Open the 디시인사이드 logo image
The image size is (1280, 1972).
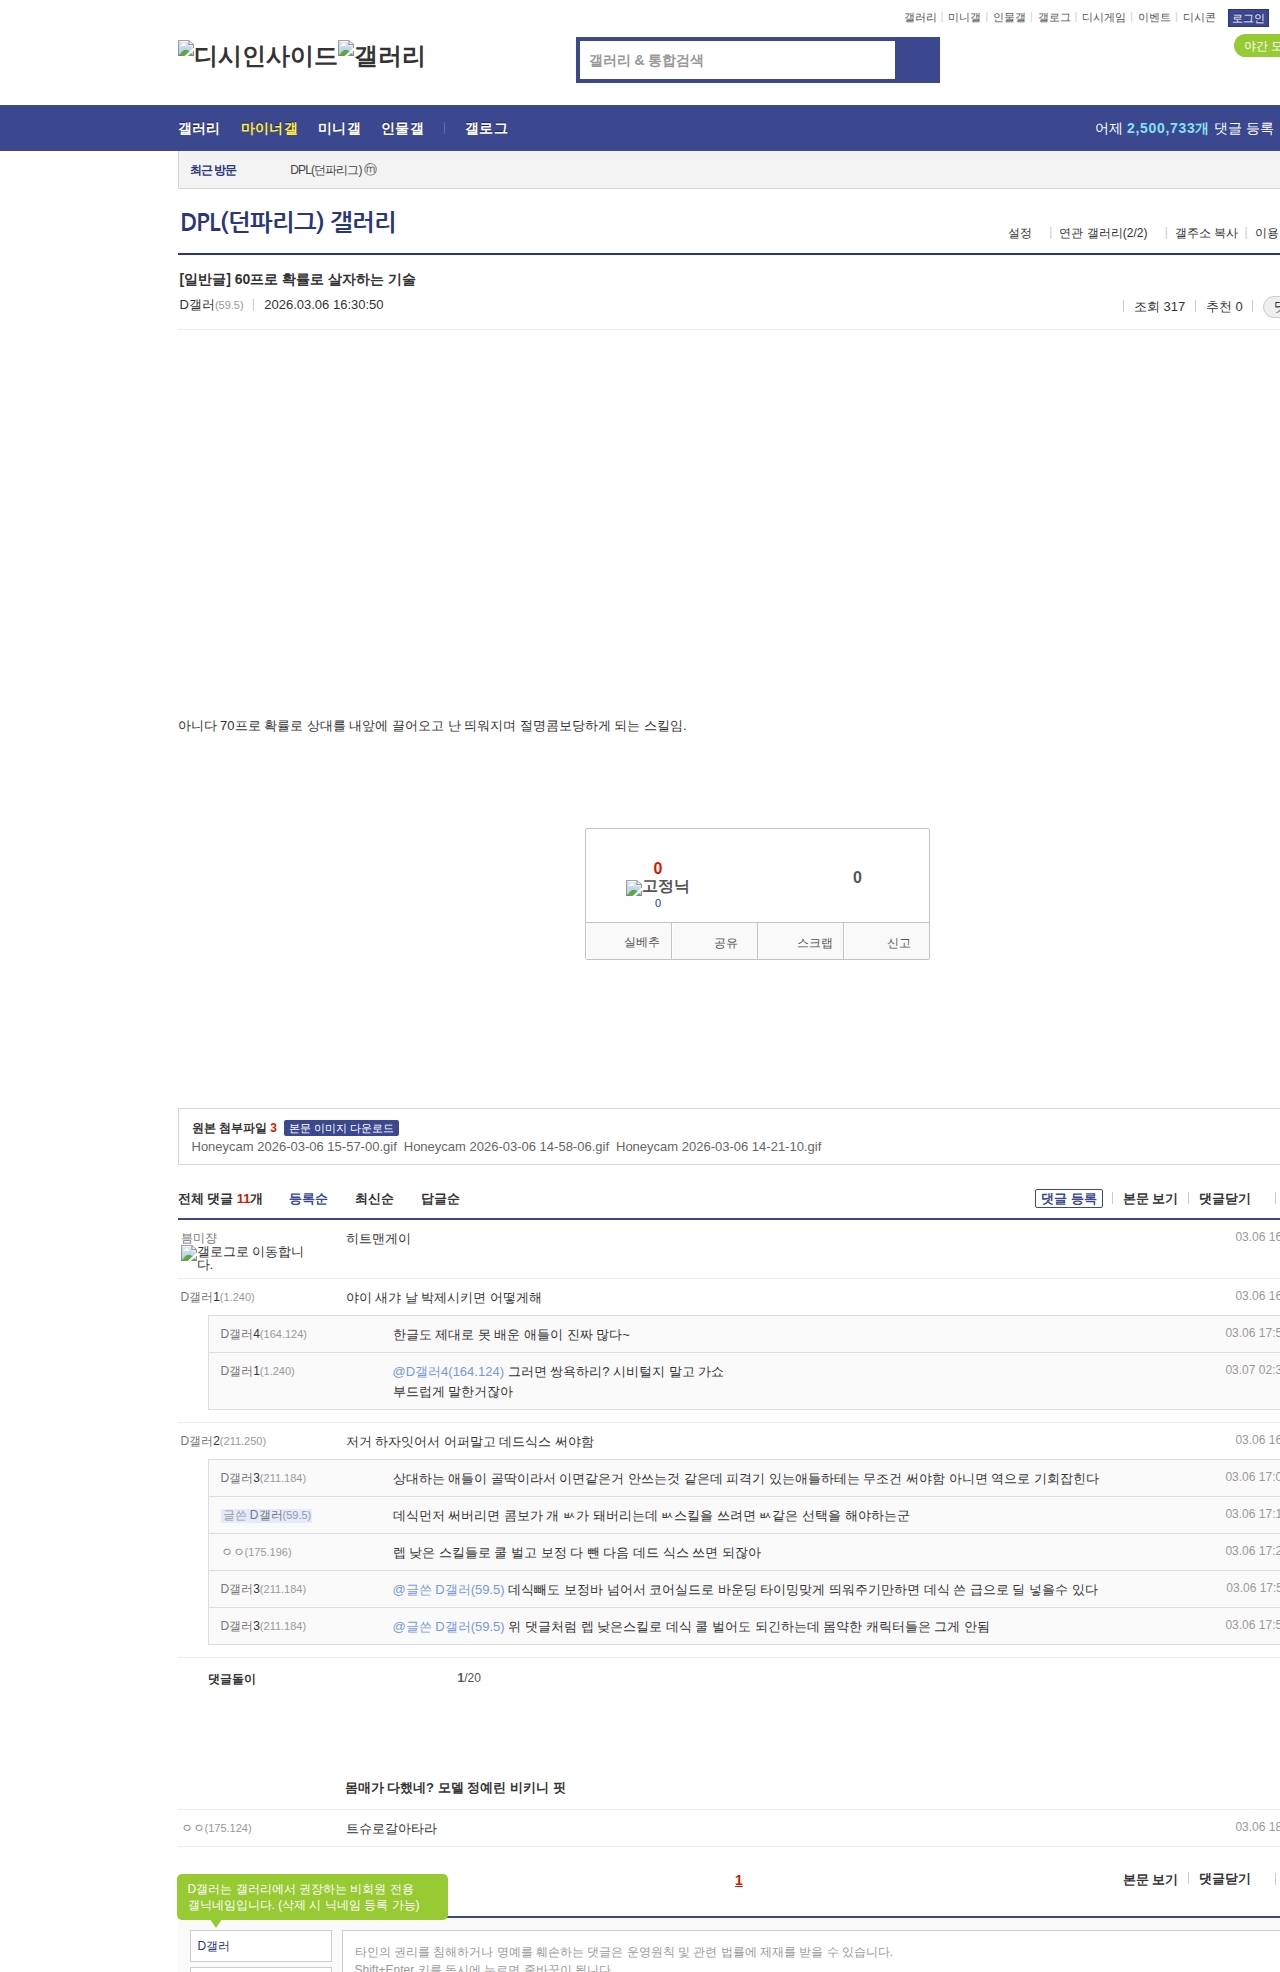[x=257, y=55]
